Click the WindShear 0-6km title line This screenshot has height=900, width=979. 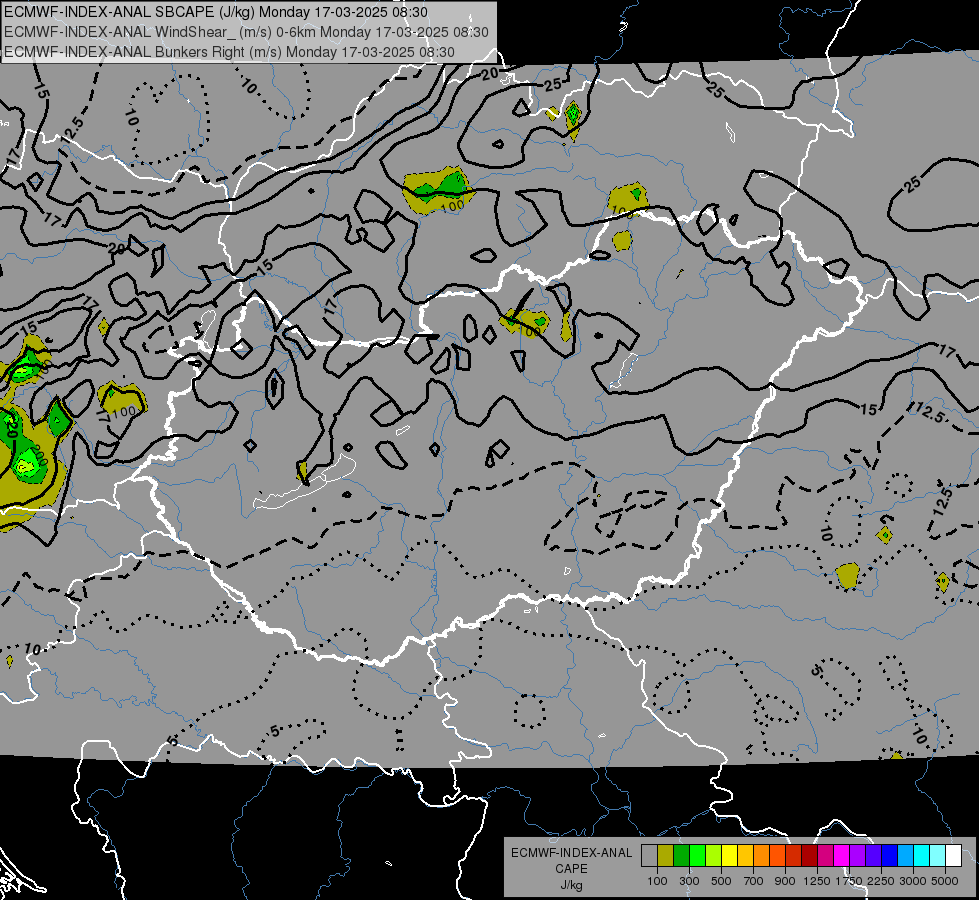246,32
